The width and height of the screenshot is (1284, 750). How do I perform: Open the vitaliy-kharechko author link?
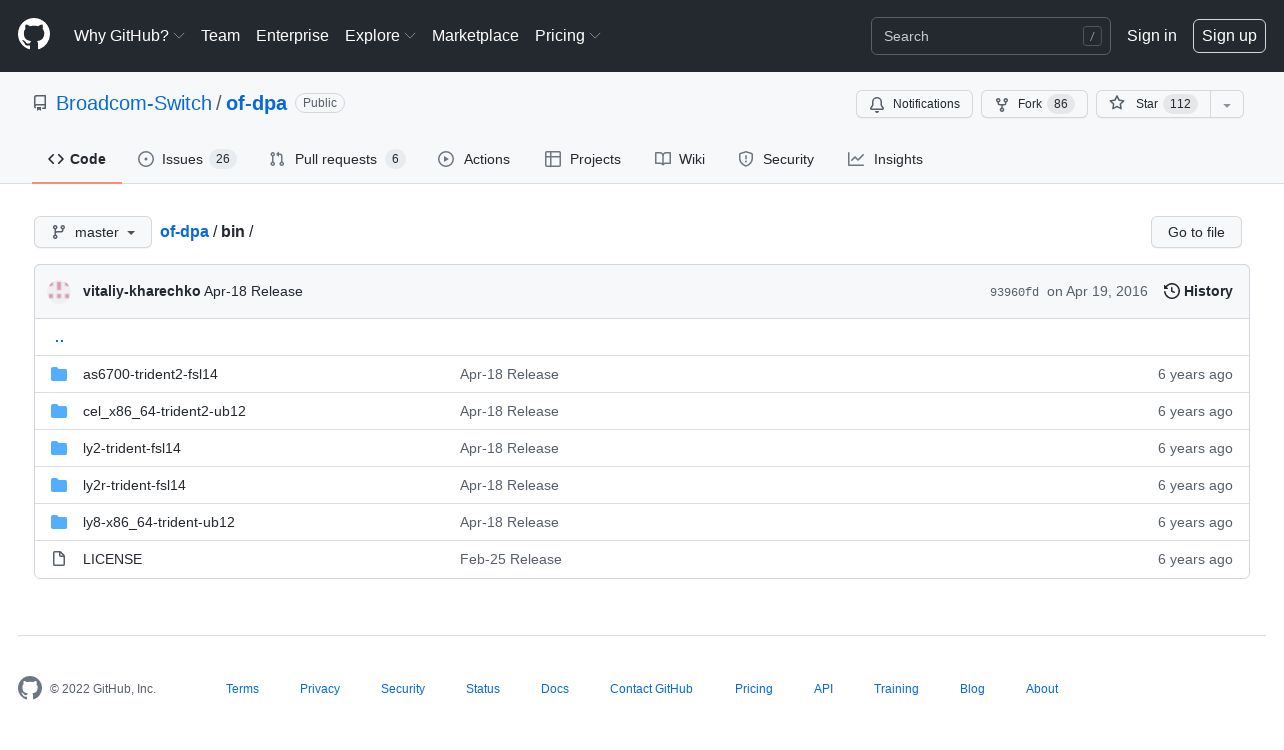click(141, 291)
